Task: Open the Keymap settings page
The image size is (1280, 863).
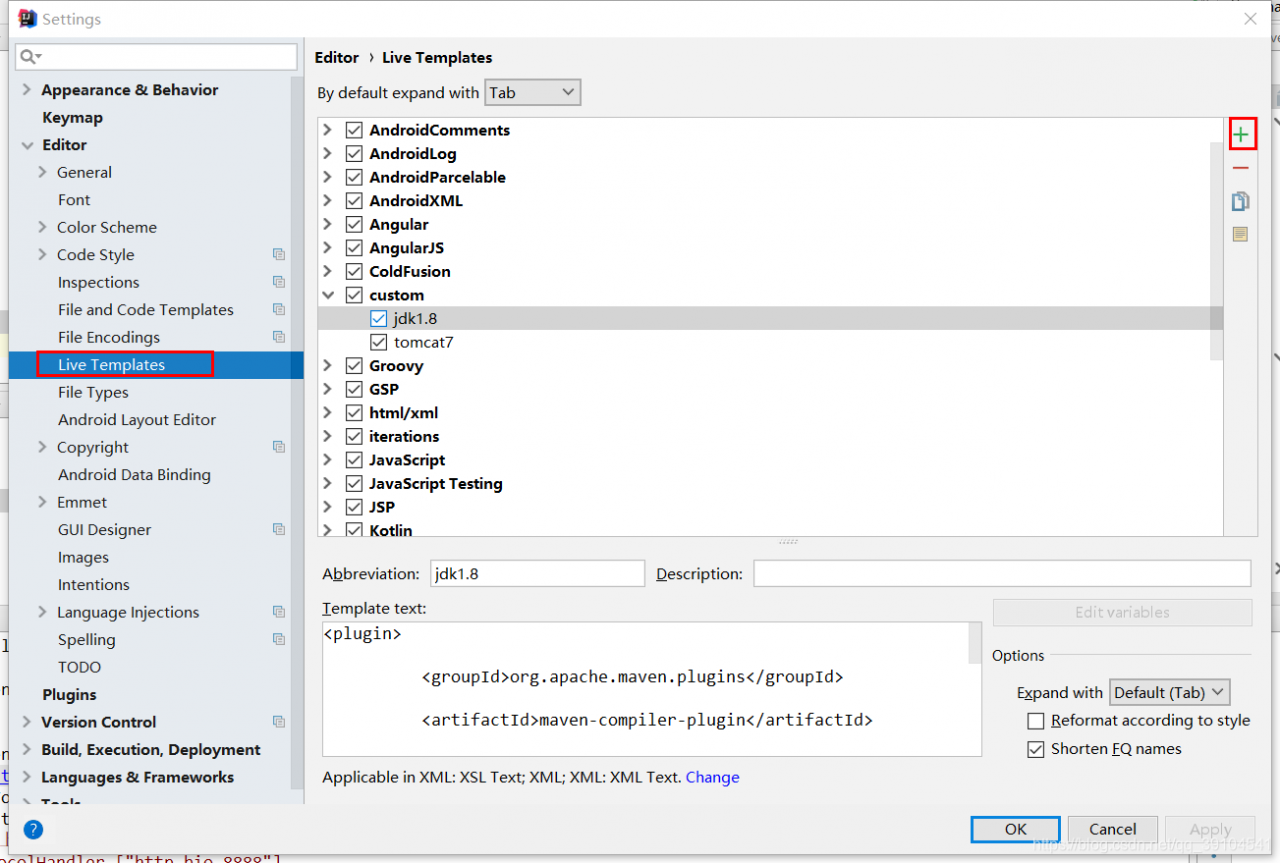Action: [72, 118]
